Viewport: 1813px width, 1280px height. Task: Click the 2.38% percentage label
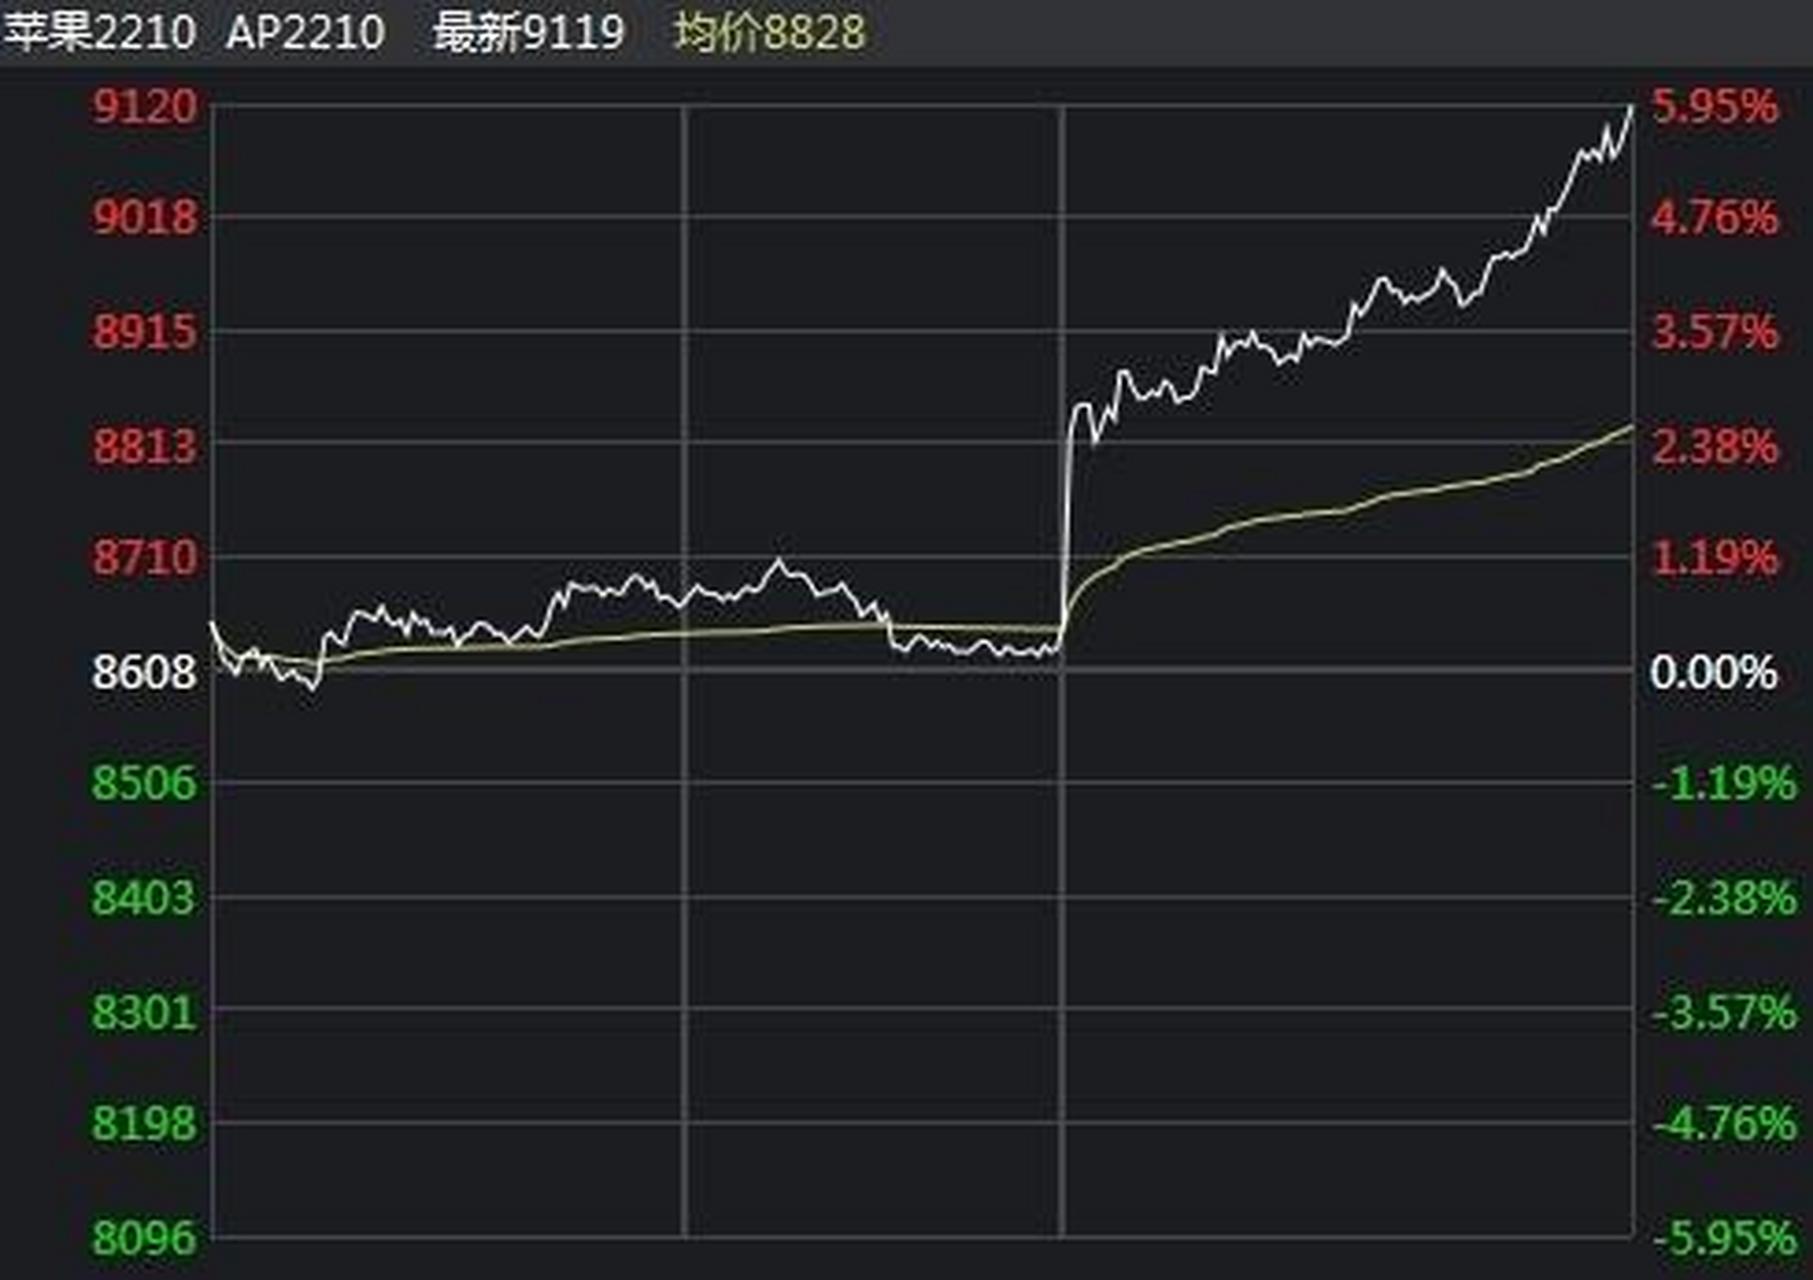click(x=1716, y=444)
